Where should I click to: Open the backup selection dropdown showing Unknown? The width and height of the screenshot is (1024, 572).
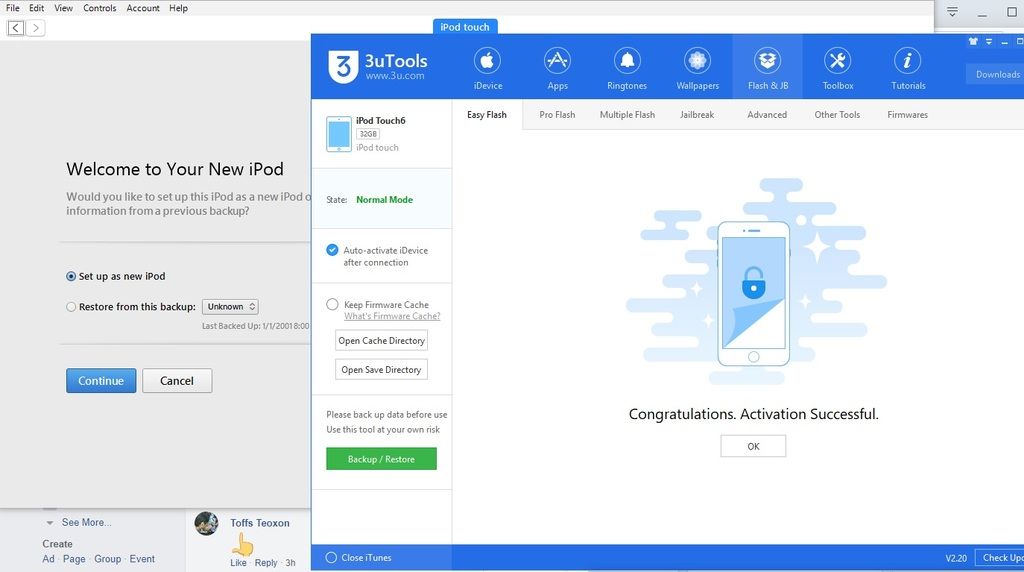click(x=230, y=307)
